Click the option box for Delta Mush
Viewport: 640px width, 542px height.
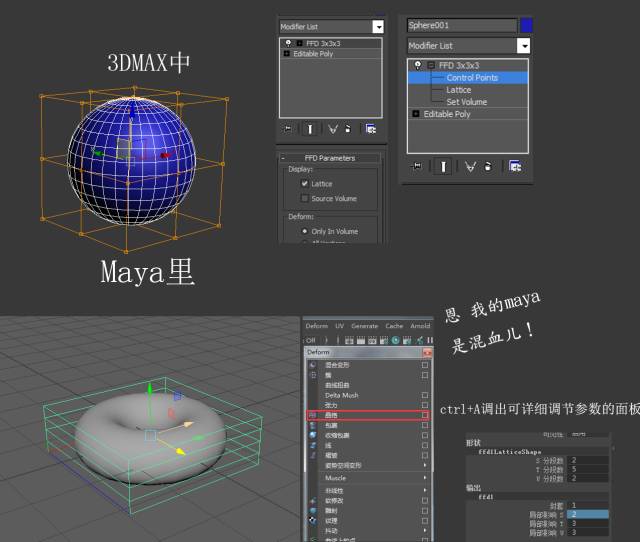pyautogui.click(x=425, y=395)
